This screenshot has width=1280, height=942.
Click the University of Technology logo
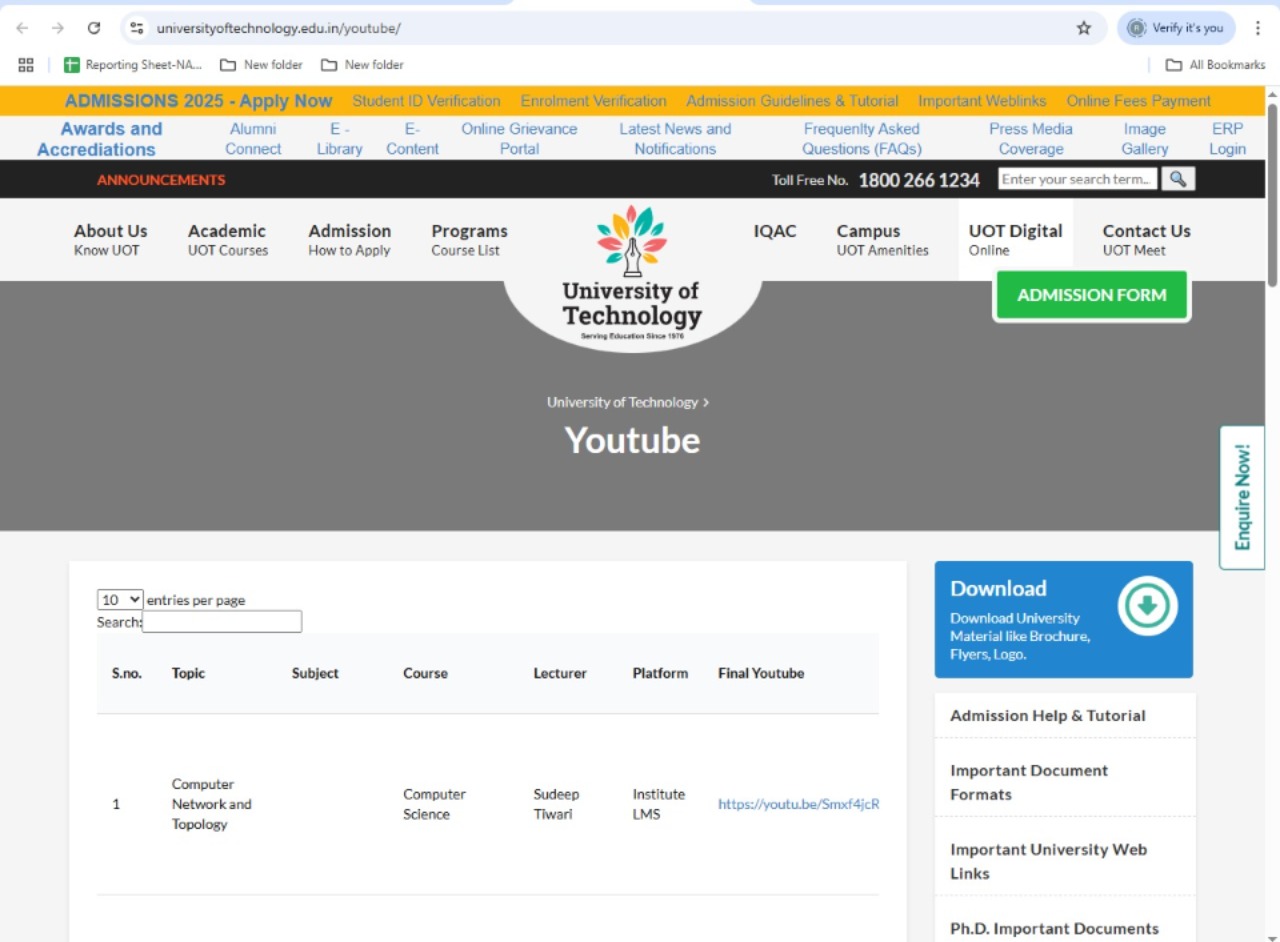[x=632, y=274]
